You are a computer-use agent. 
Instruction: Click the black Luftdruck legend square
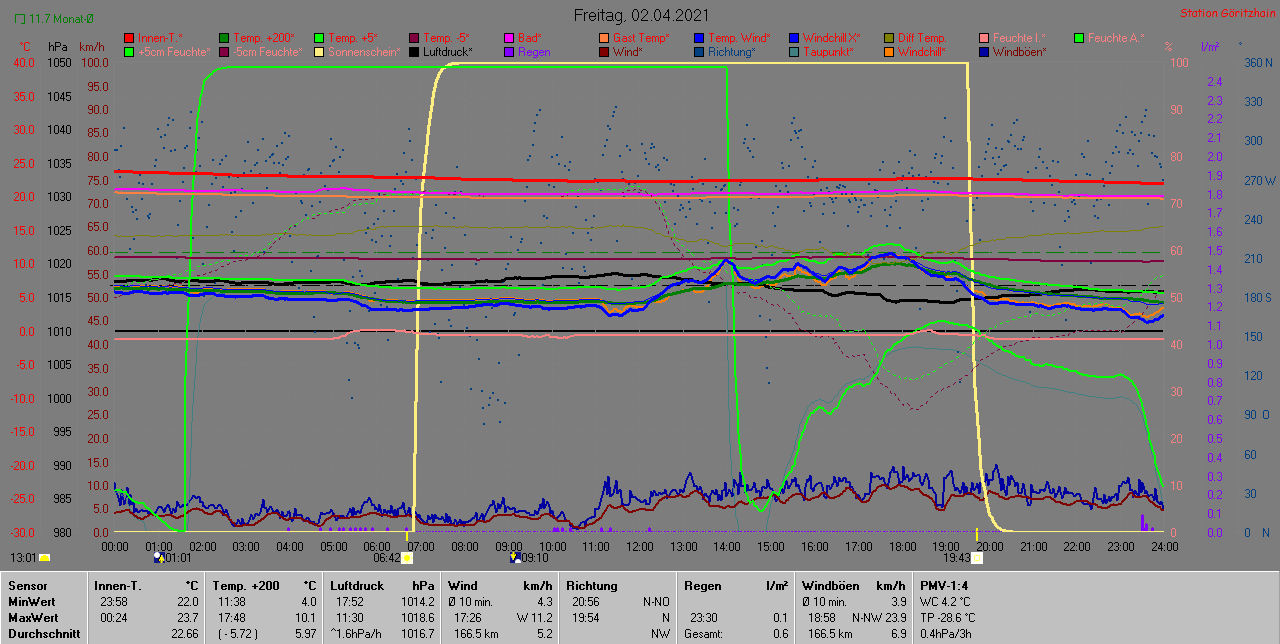(414, 52)
